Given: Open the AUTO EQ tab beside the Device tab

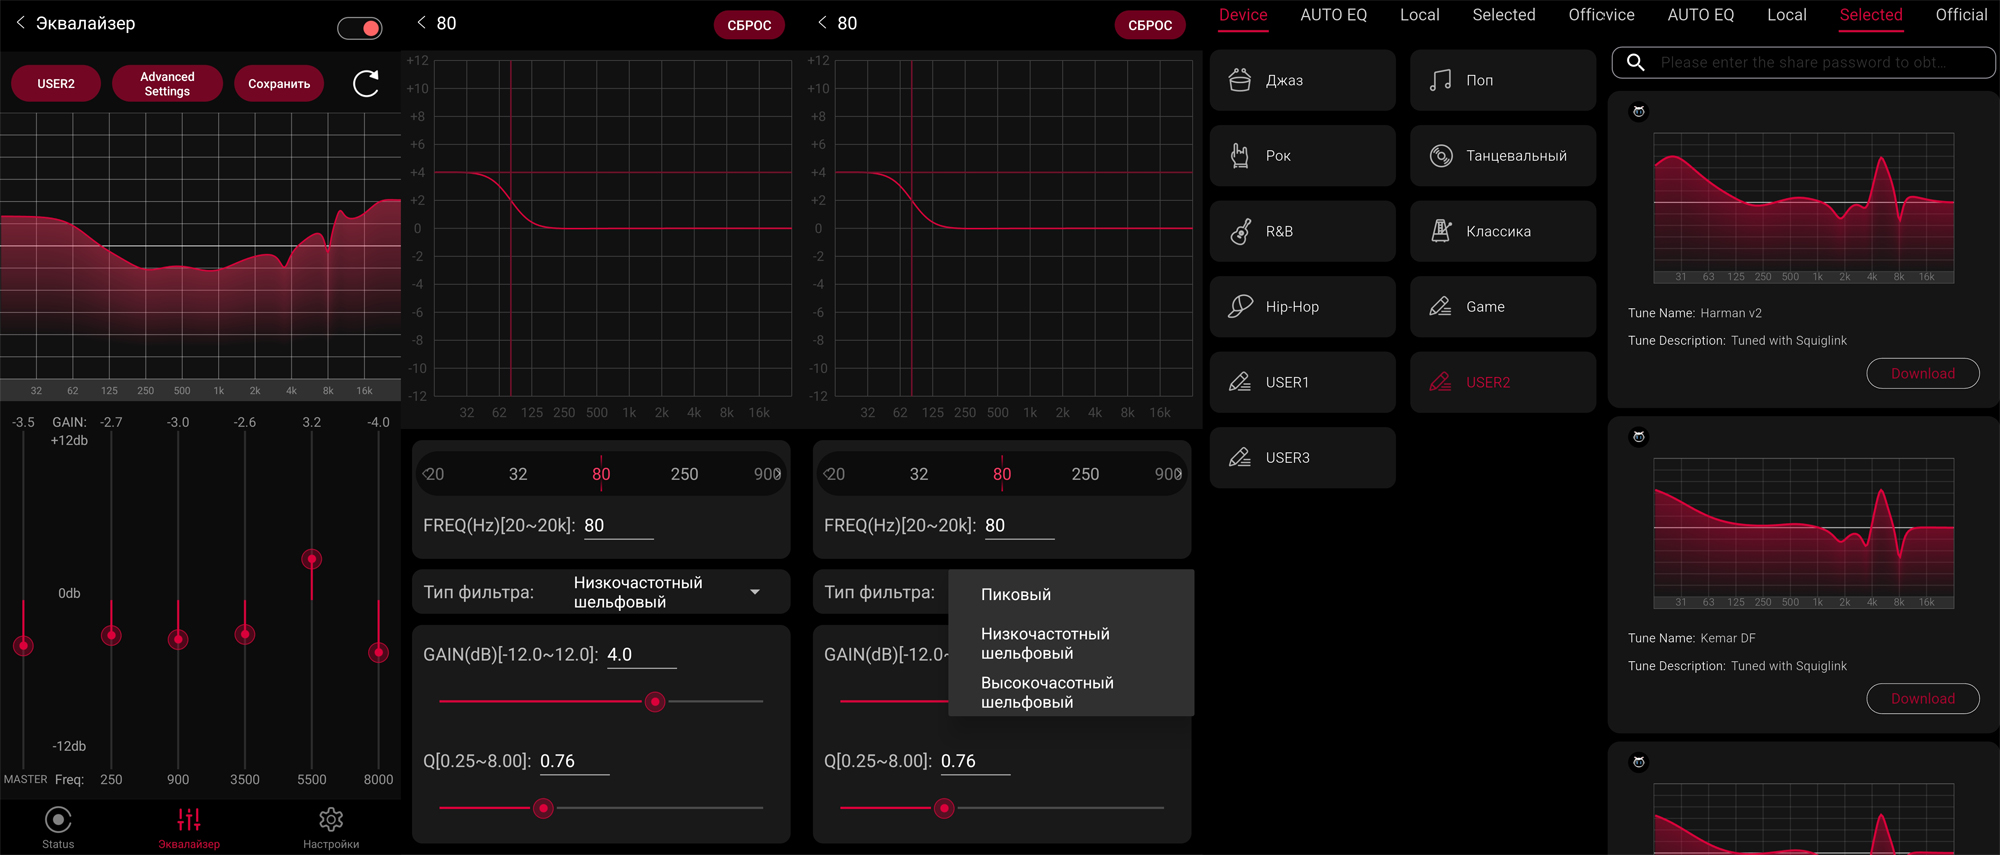Looking at the screenshot, I should pos(1333,15).
